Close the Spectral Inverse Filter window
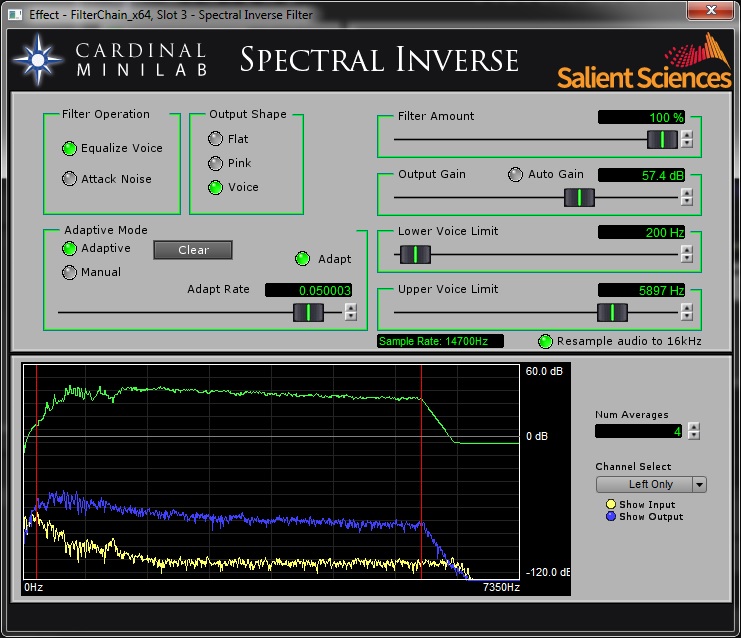The width and height of the screenshot is (741, 638). point(710,10)
